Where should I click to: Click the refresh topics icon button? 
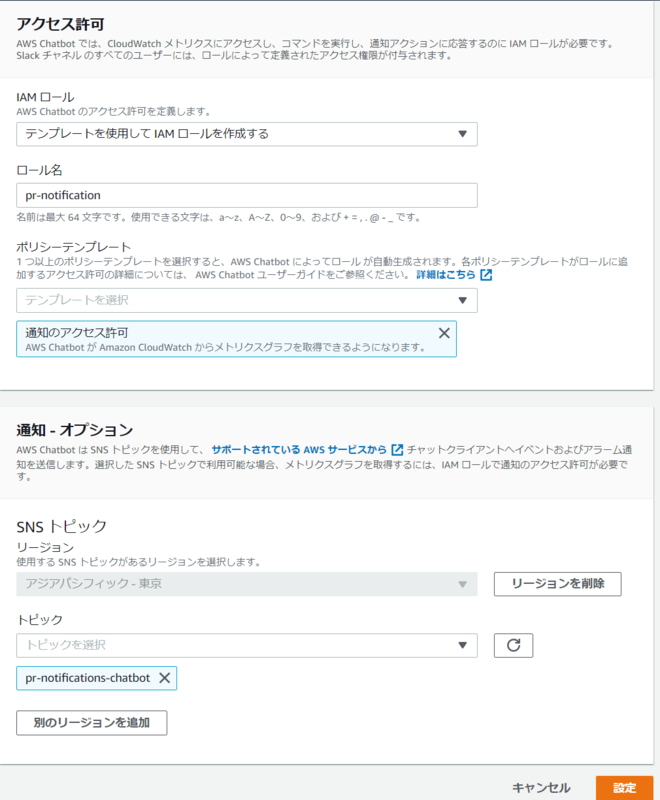(513, 645)
